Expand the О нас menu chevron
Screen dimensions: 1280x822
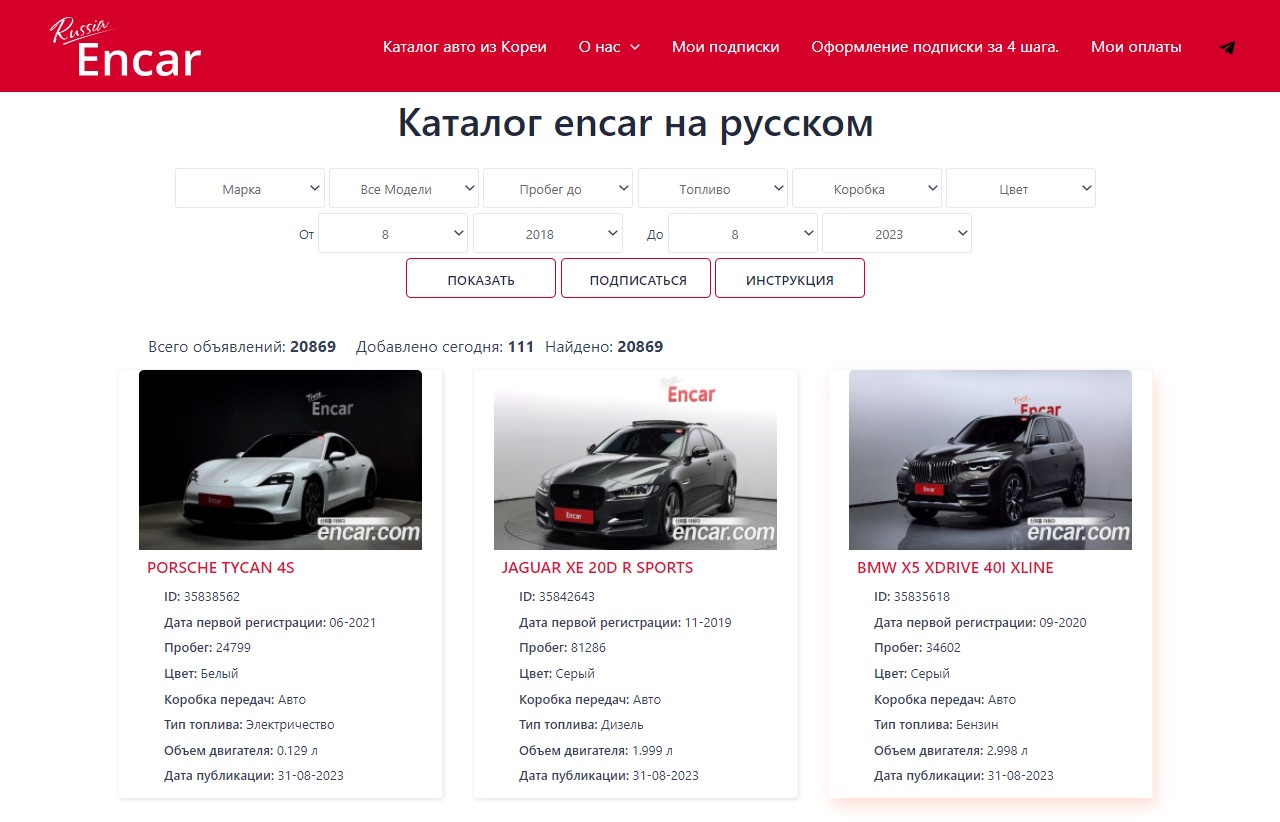click(x=635, y=47)
